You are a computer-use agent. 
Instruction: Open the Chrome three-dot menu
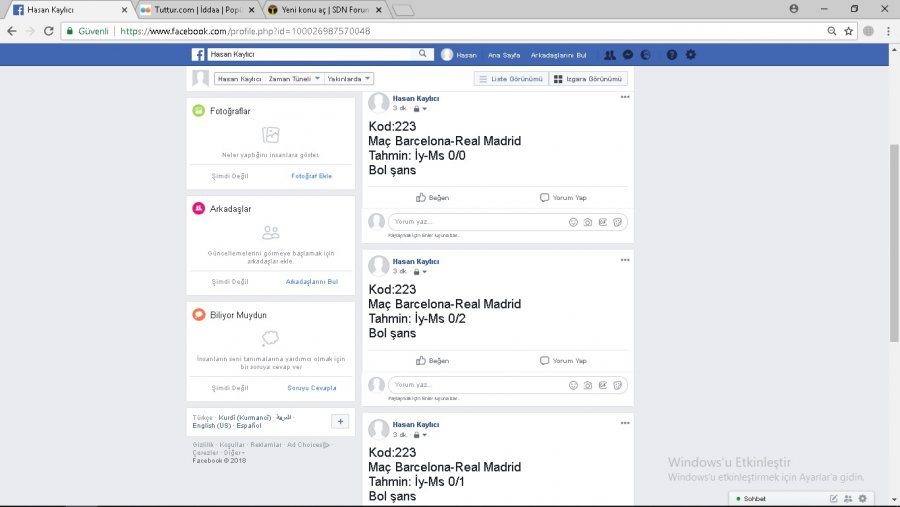coord(888,31)
